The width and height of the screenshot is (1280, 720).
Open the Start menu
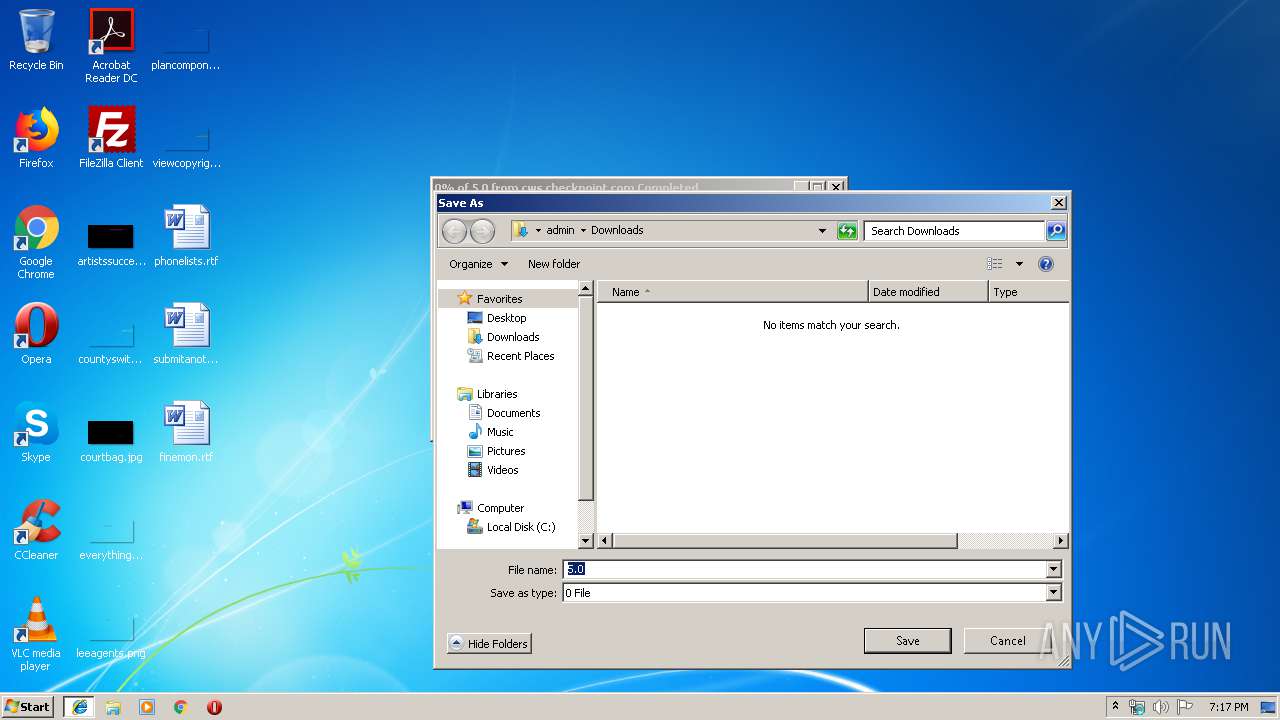(28, 706)
